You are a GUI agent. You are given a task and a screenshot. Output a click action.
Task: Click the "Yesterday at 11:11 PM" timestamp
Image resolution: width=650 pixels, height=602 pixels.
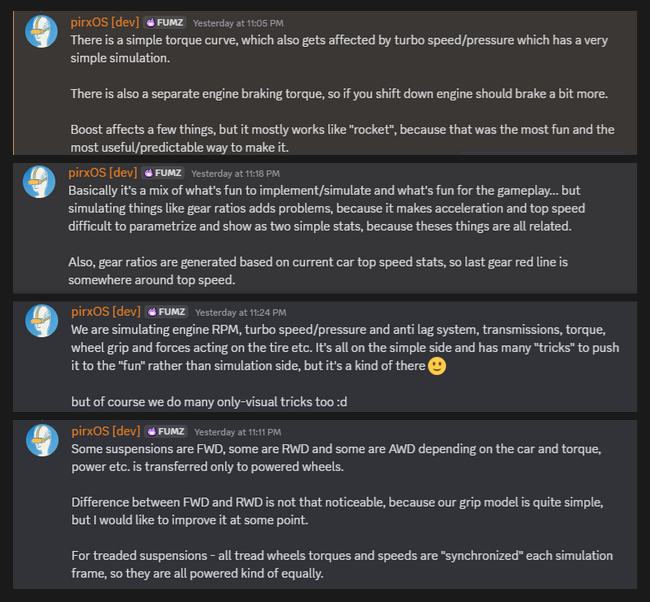(x=238, y=431)
